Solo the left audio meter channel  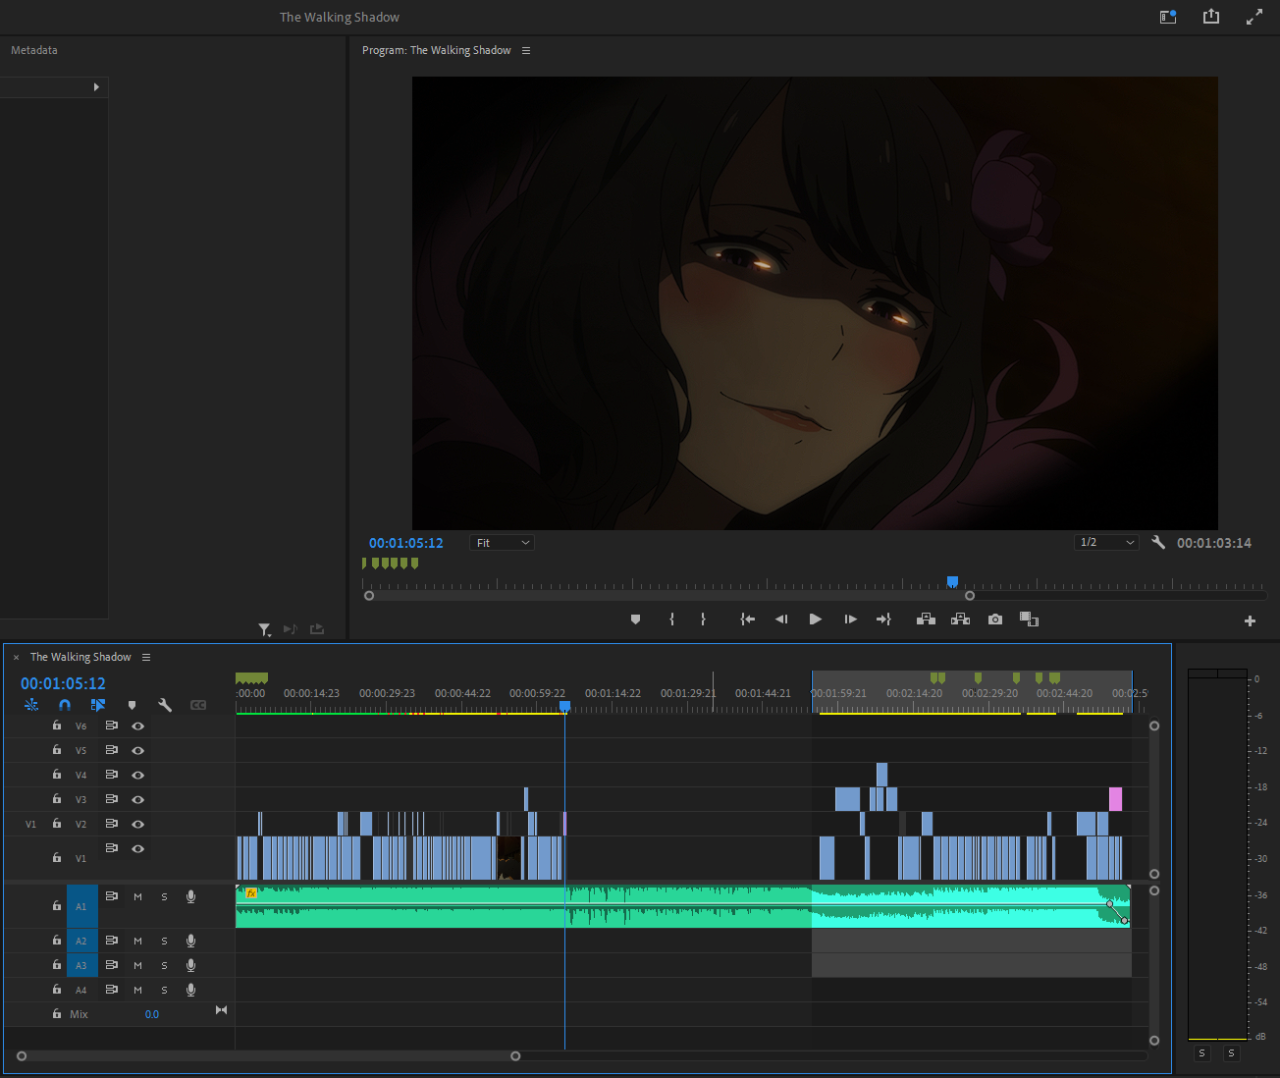[x=1202, y=1053]
